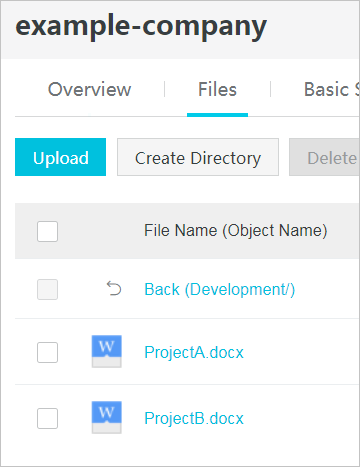Viewport: 360px width, 467px height.
Task: Click the back arrow icon beside Back (Development/)
Action: tap(114, 289)
